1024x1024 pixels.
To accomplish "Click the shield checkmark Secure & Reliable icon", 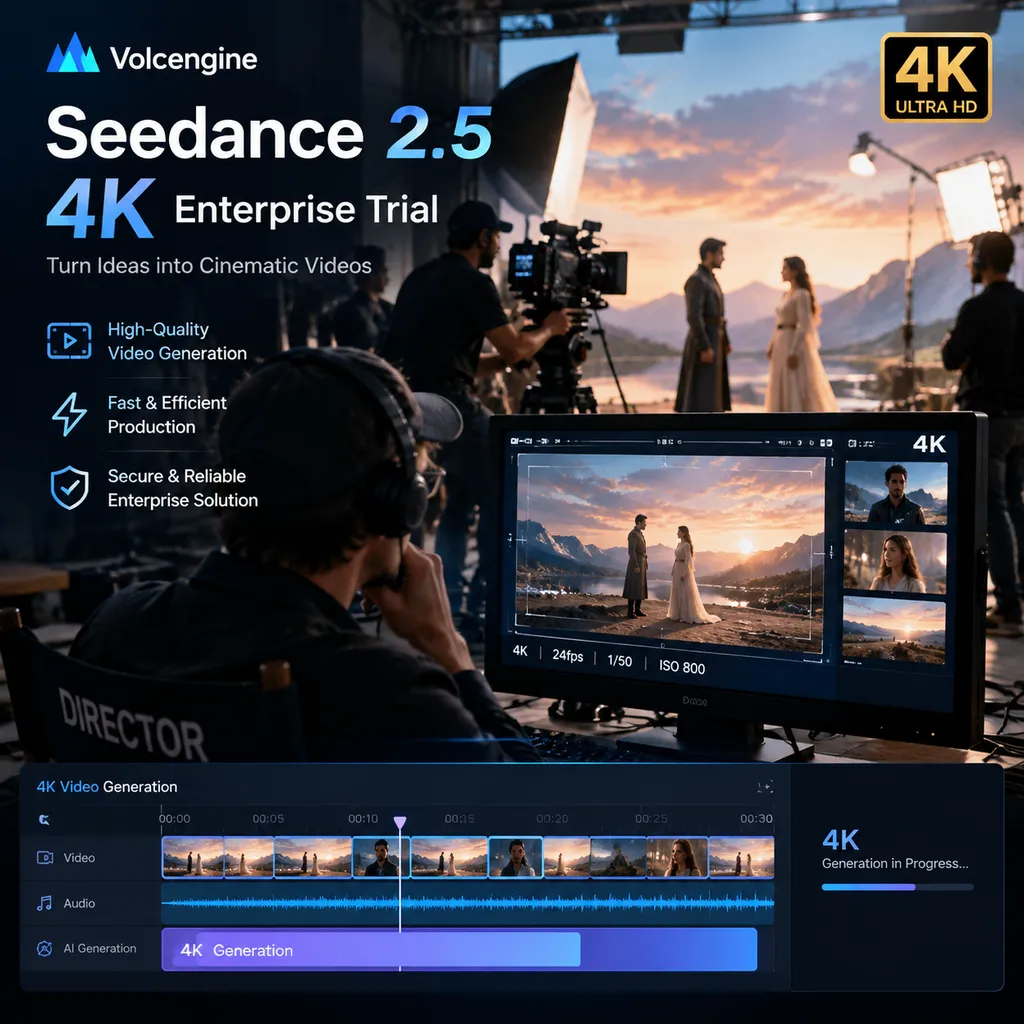I will 70,487.
